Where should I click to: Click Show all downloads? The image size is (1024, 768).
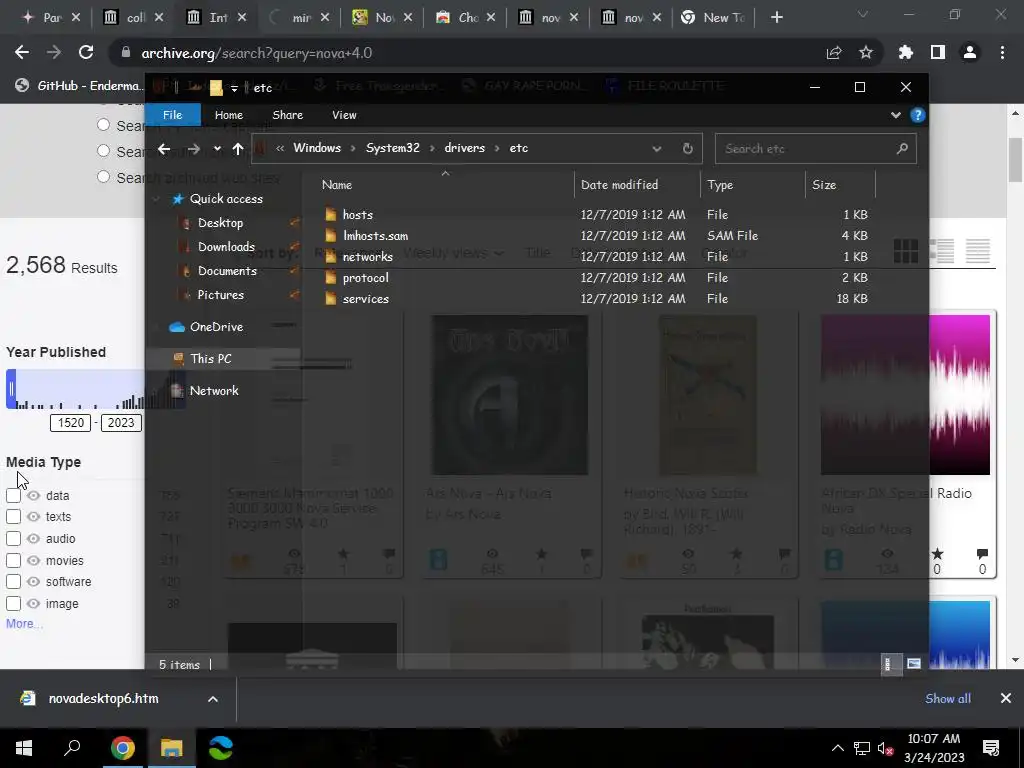[948, 699]
